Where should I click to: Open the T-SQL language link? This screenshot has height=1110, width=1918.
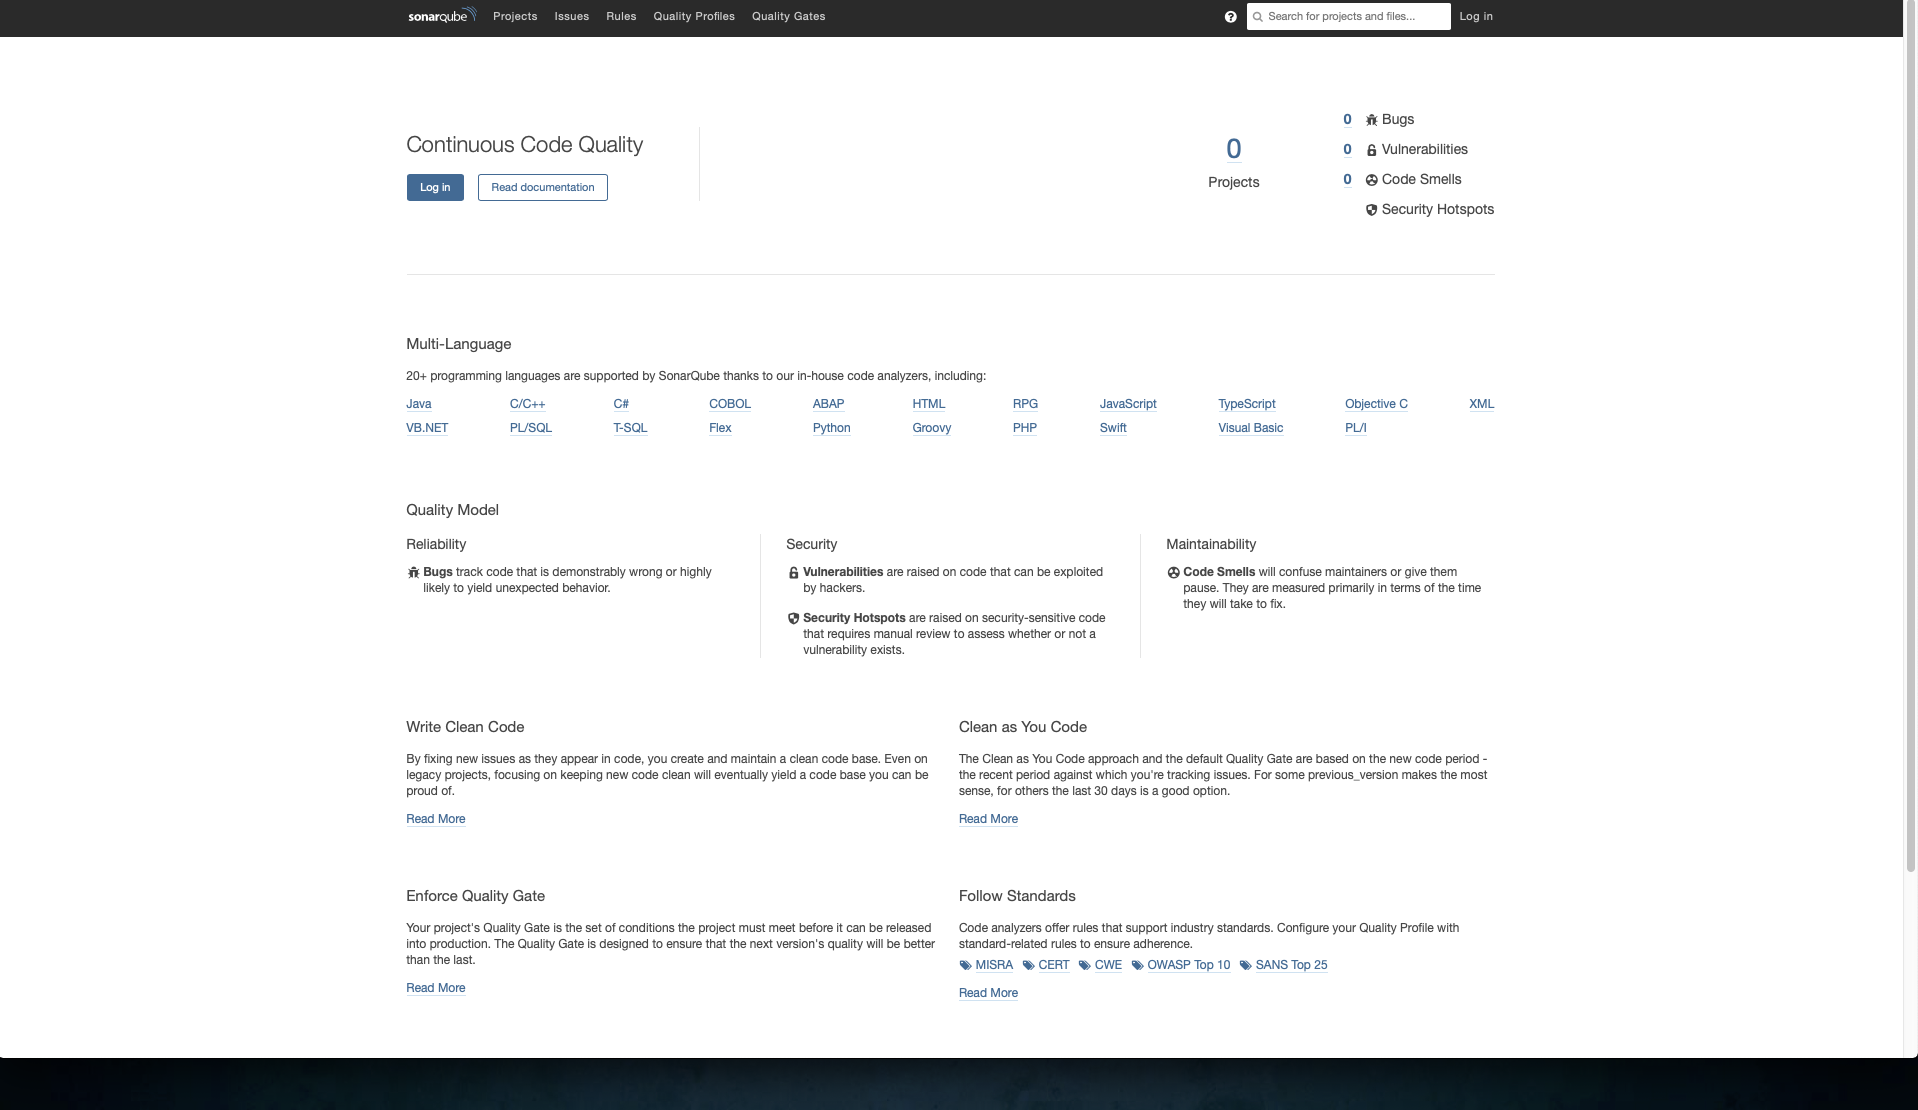pos(630,428)
